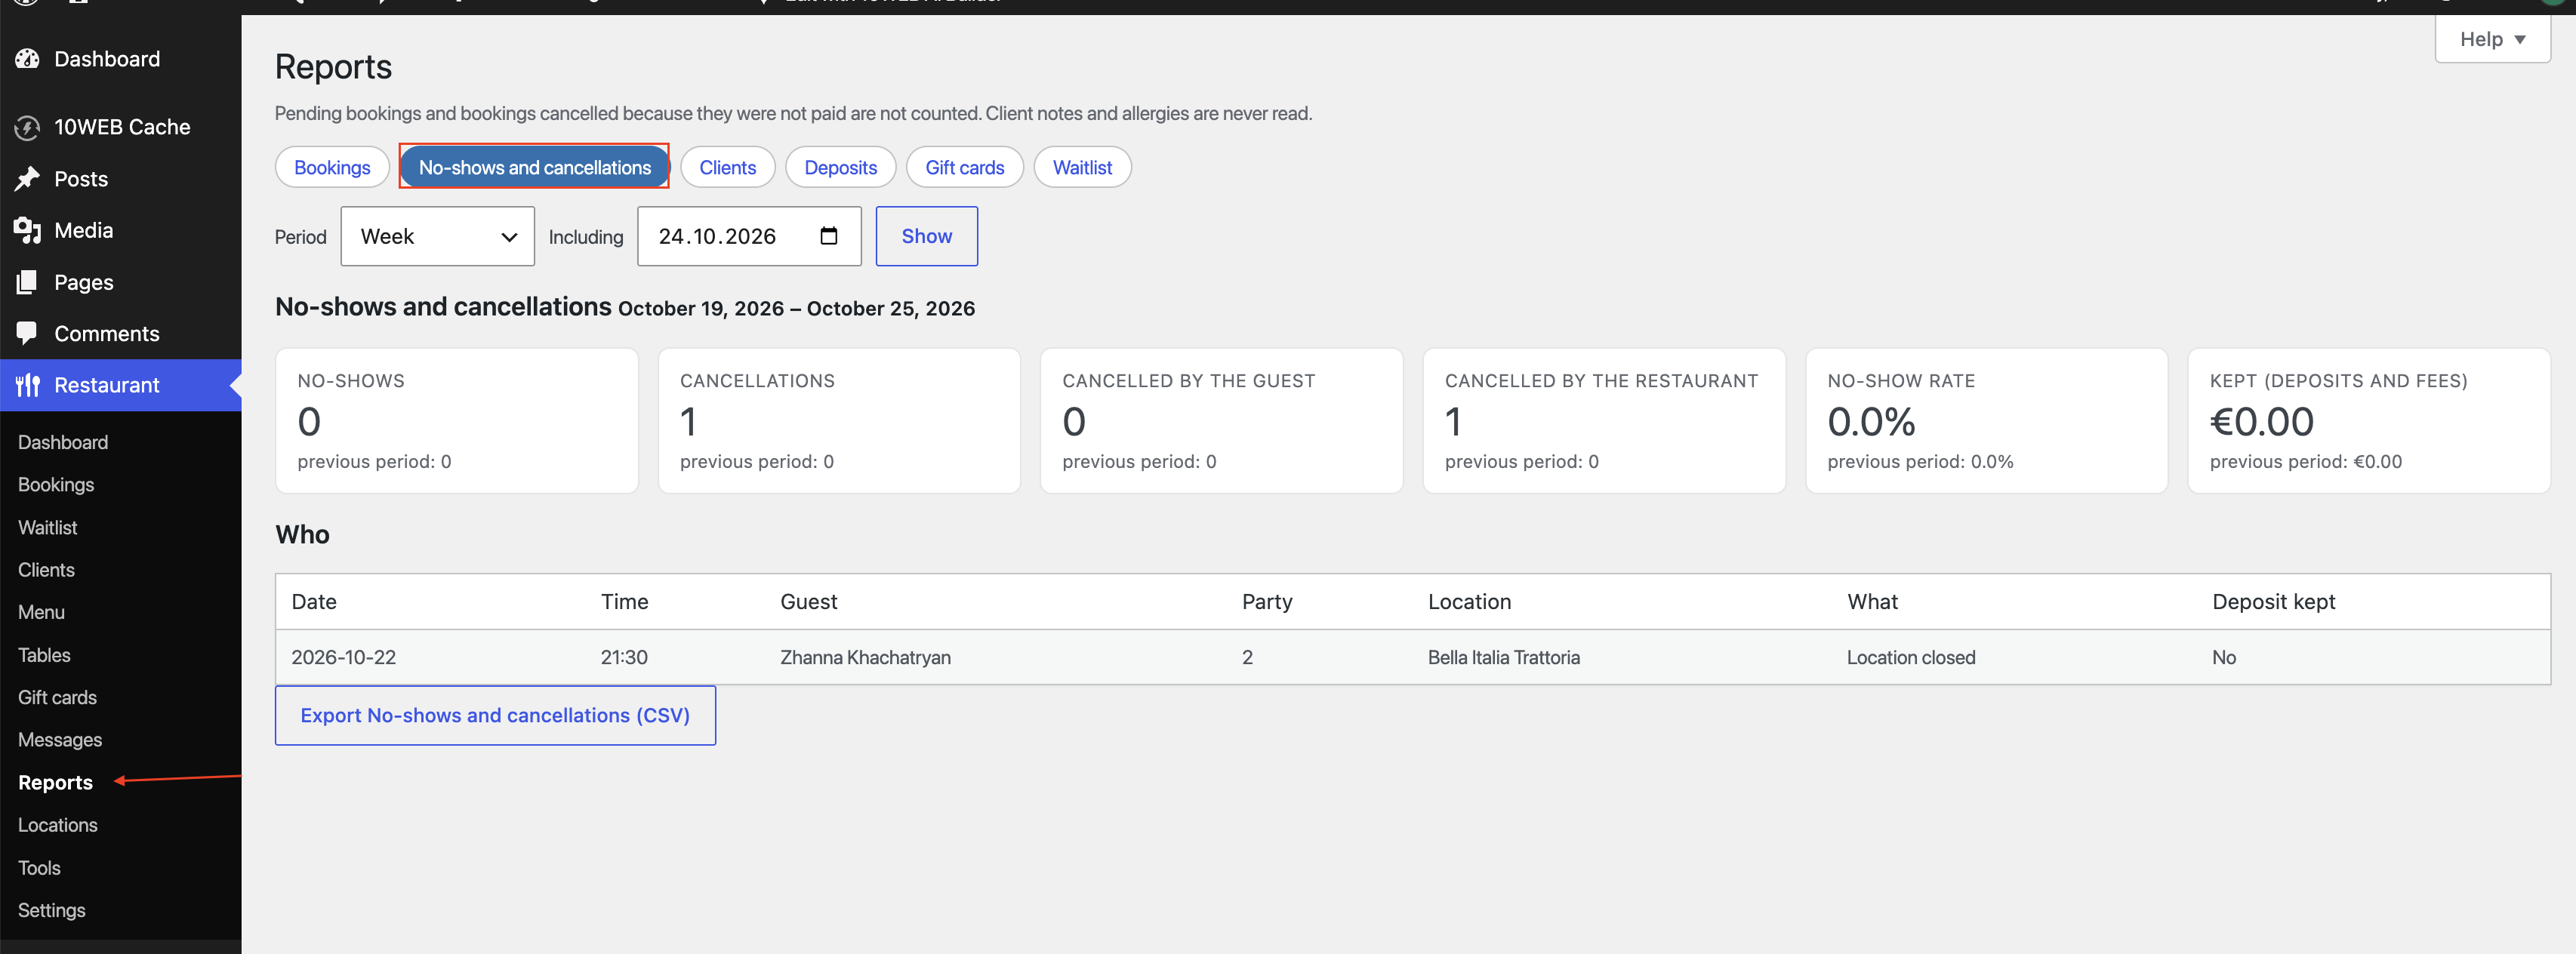Open Waitlist in the Restaurant submenu
The width and height of the screenshot is (2576, 954).
tap(47, 527)
